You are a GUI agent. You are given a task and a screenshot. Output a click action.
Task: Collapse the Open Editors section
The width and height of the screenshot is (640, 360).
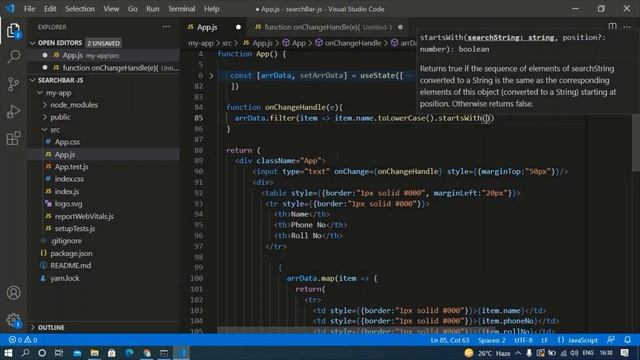(32, 43)
